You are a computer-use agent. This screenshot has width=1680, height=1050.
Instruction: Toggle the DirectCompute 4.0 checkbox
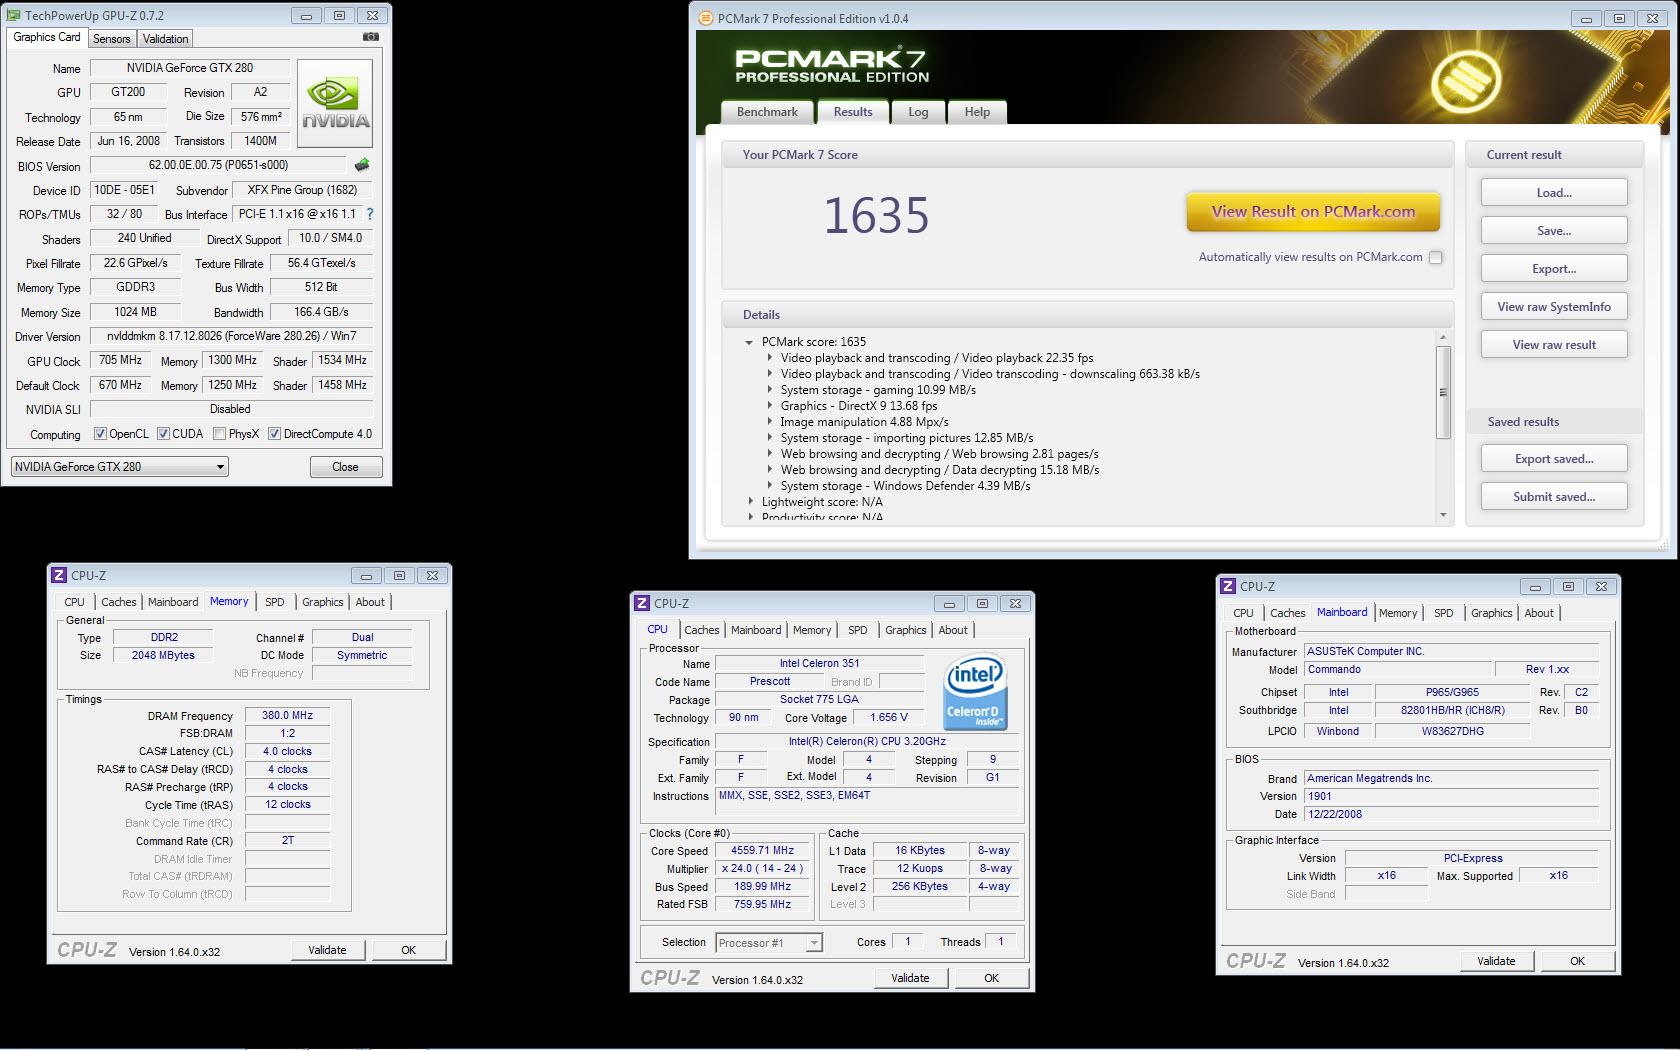[x=274, y=434]
